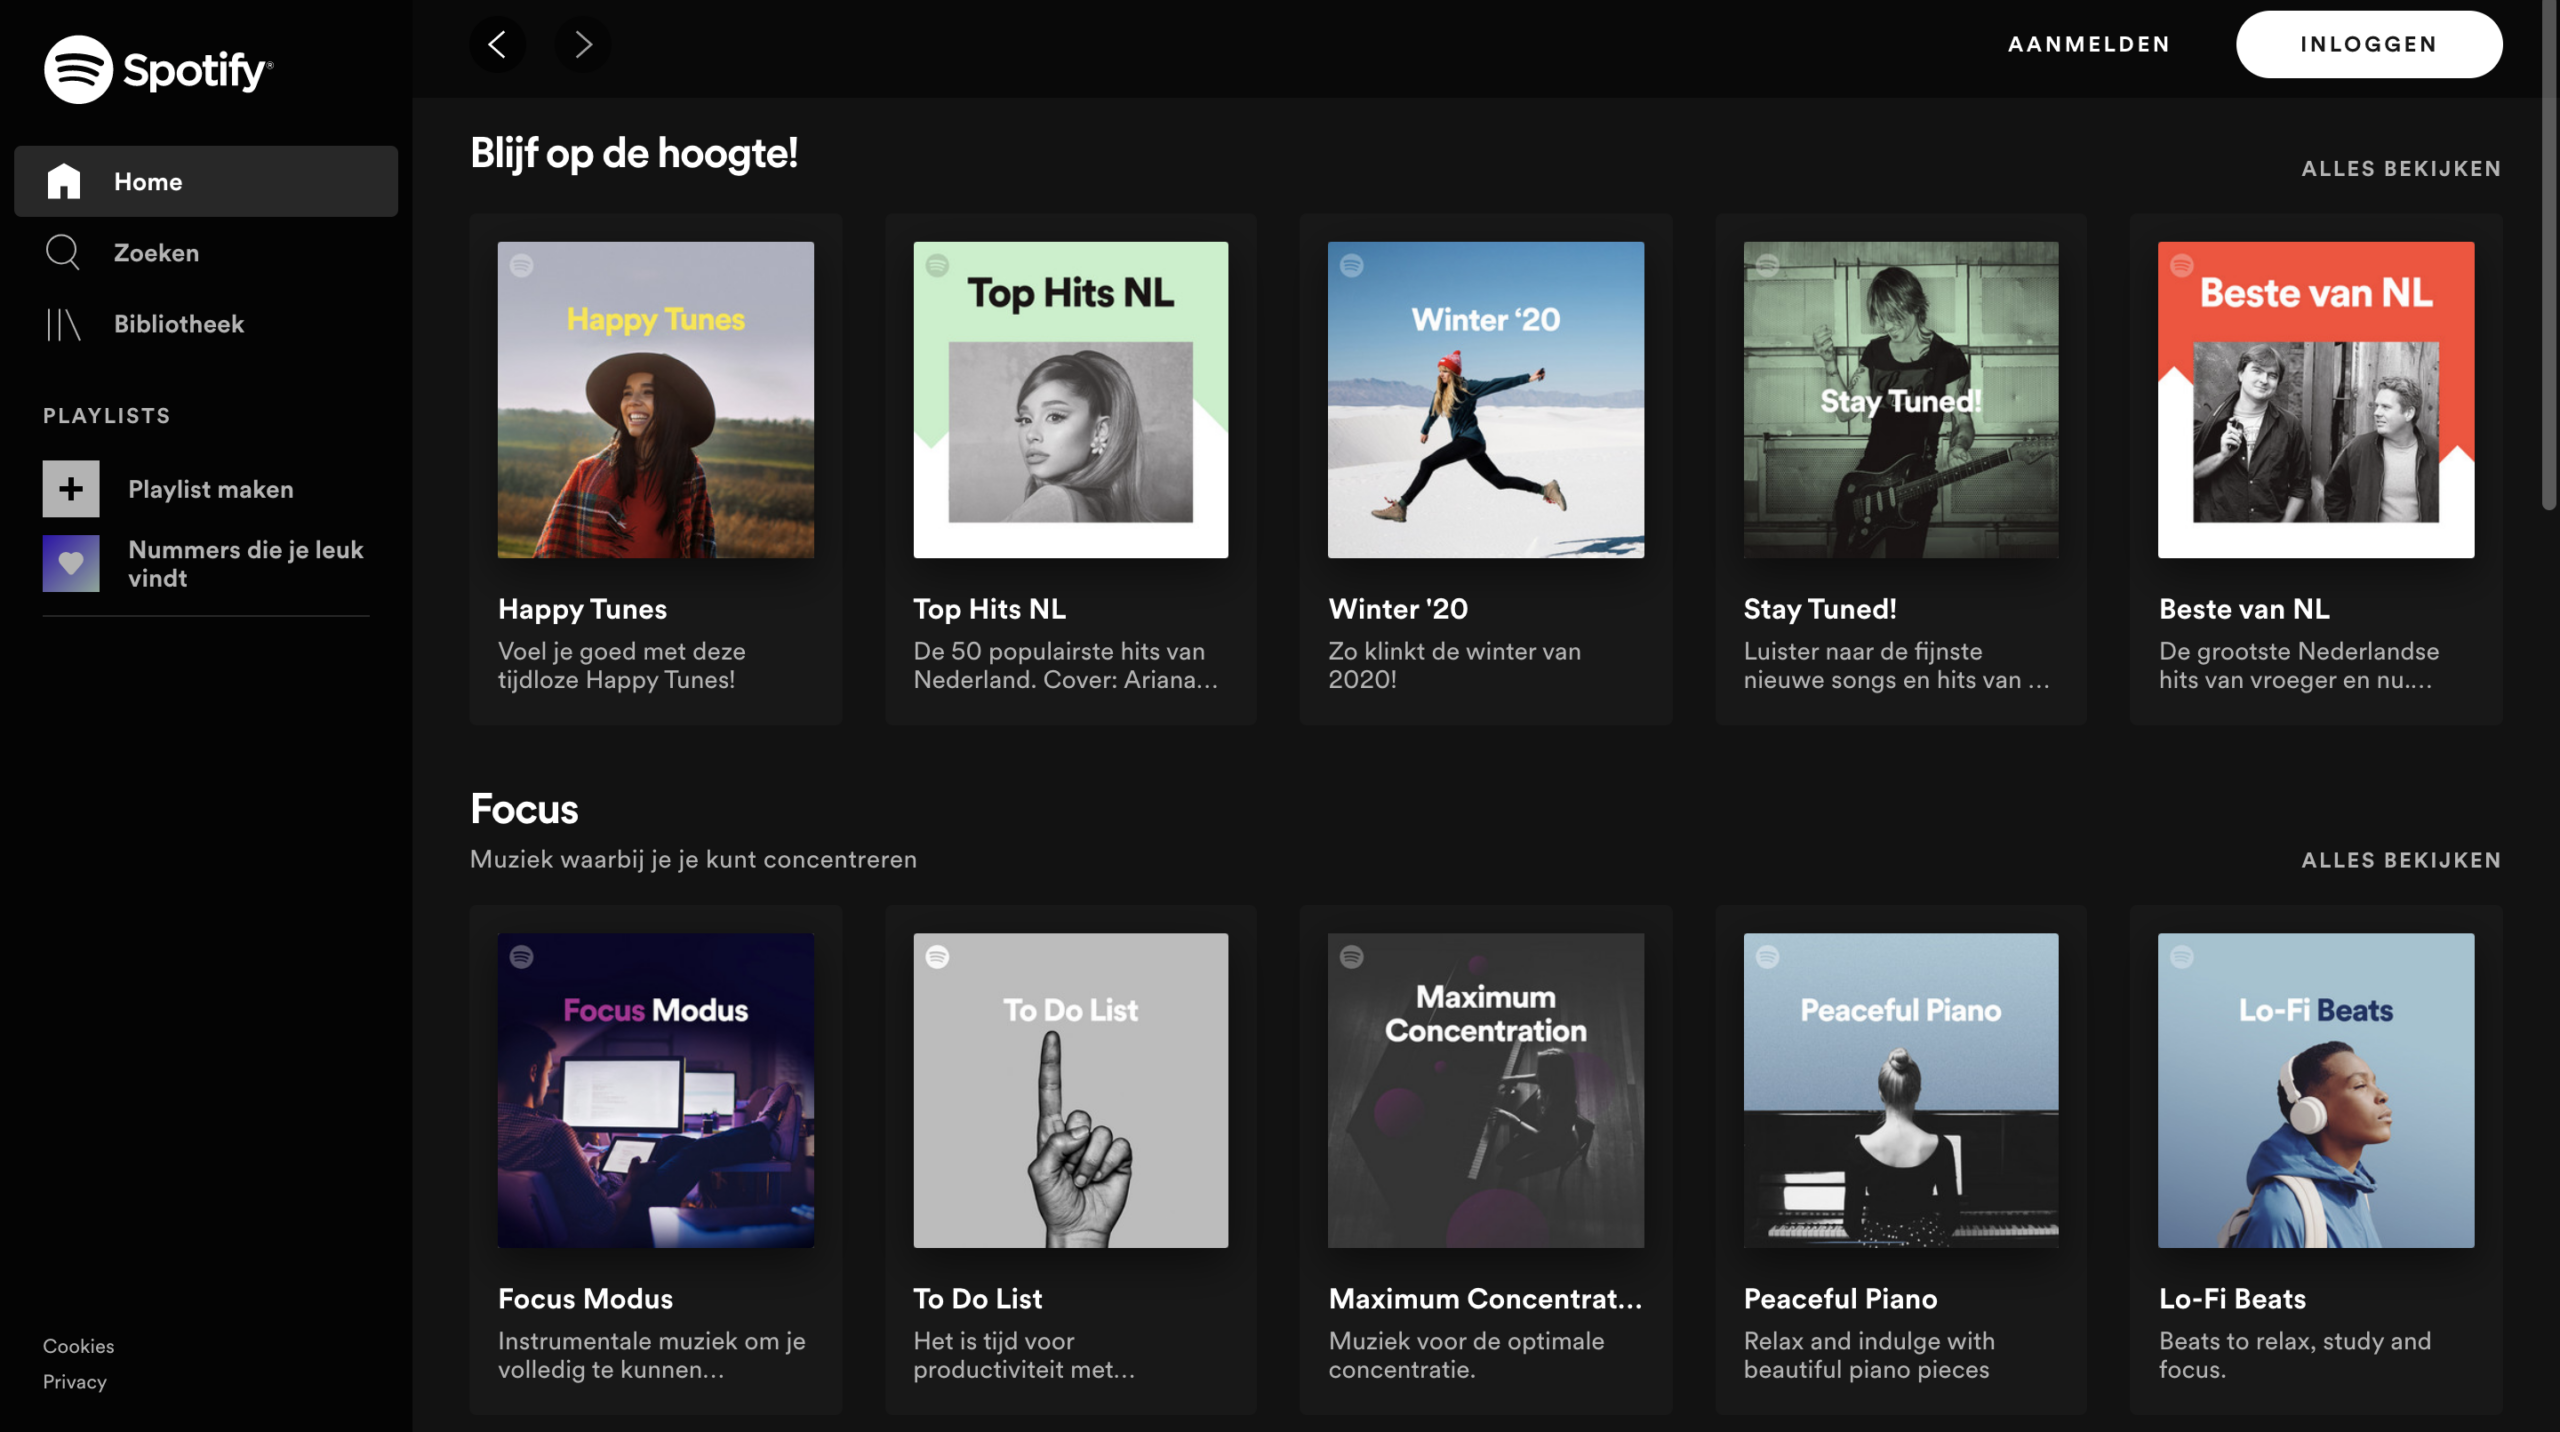
Task: Open the Stay Tuned! cover image
Action: 1901,400
